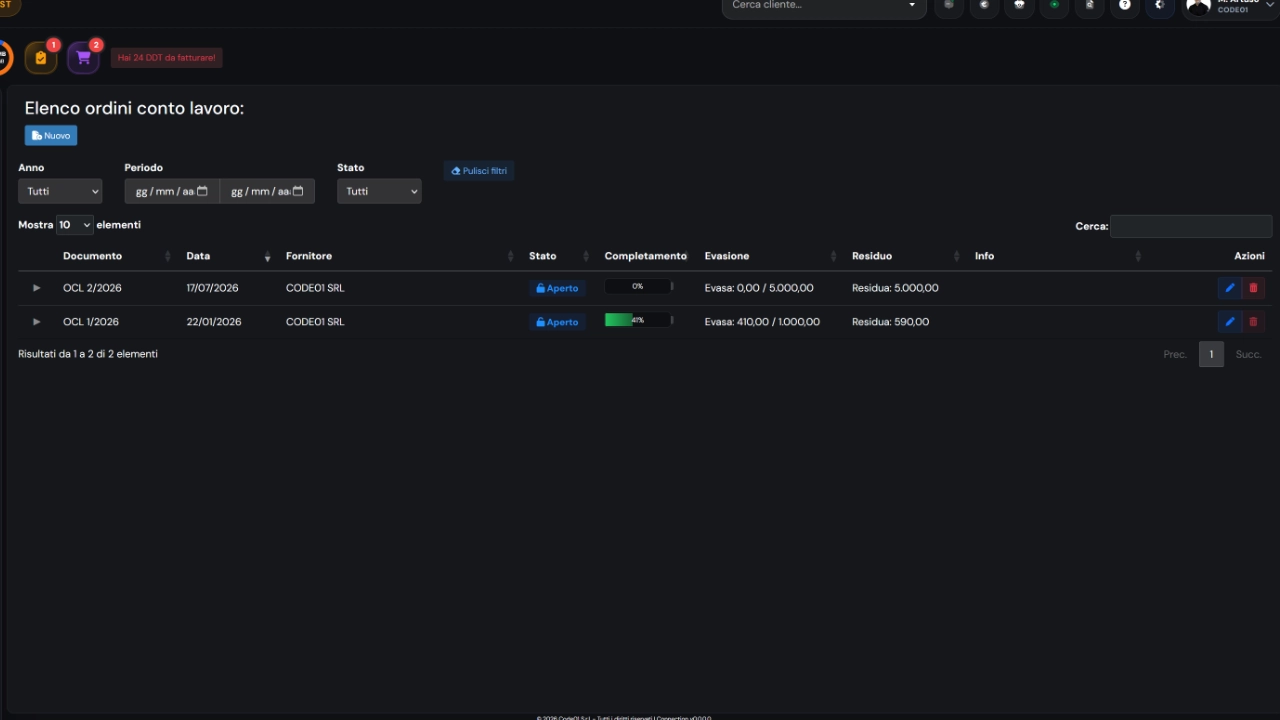The width and height of the screenshot is (1280, 720).
Task: Open calendar picker of first Periodo date
Action: pyautogui.click(x=202, y=191)
